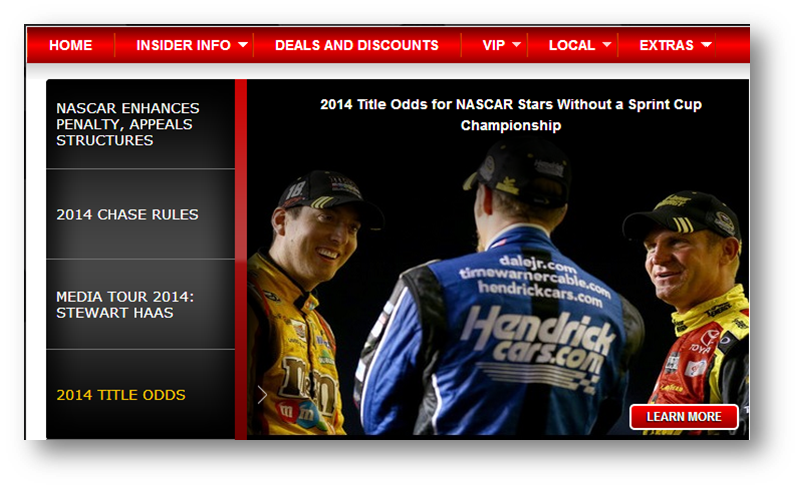
Task: Click the red vertical divider bar
Action: (241, 259)
